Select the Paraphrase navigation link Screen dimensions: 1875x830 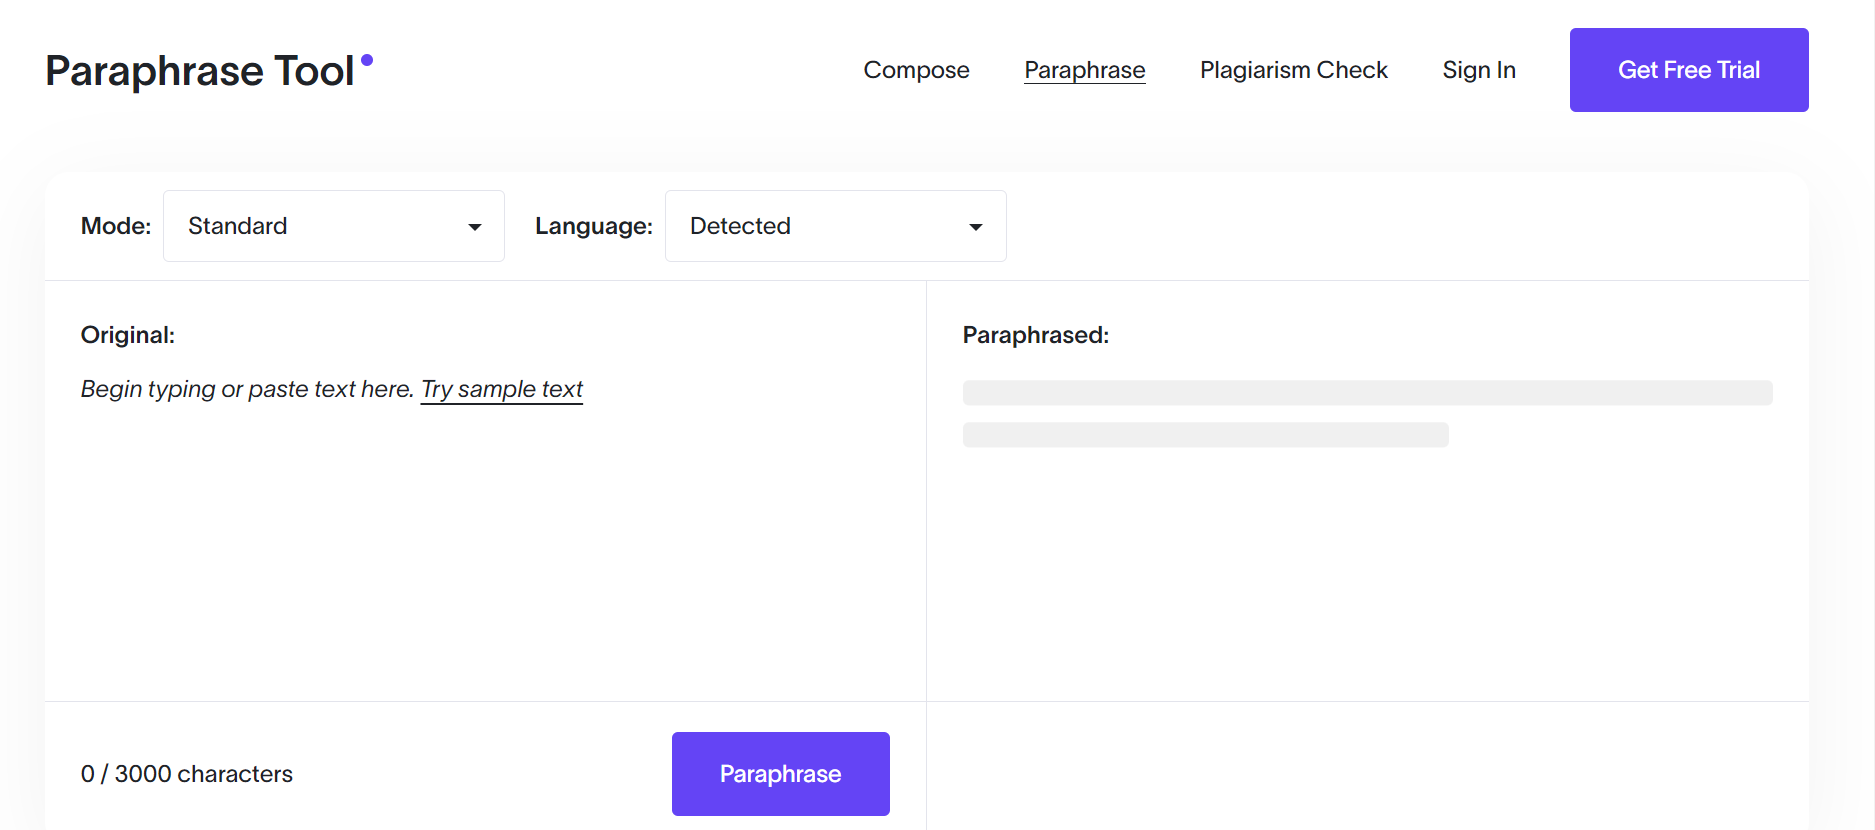click(x=1084, y=70)
